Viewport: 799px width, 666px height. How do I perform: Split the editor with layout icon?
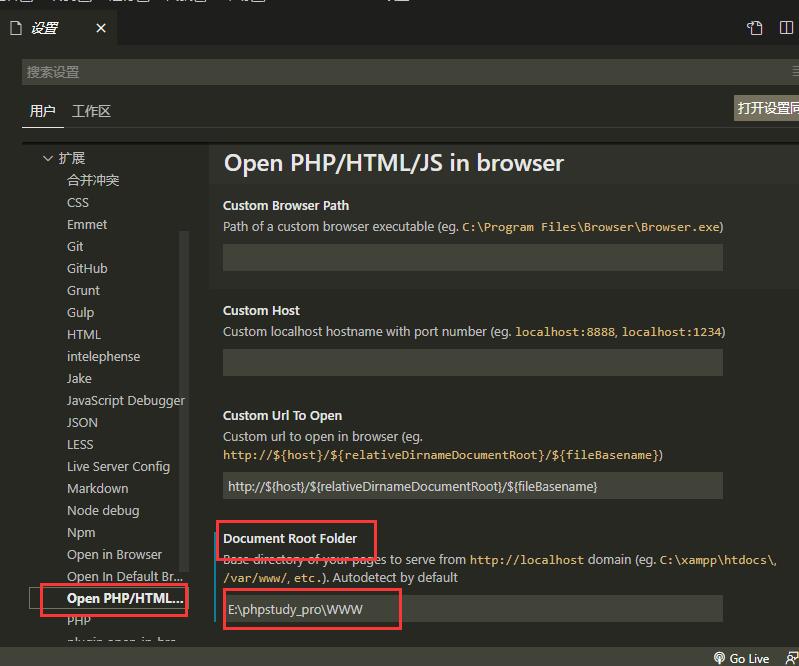[x=786, y=28]
